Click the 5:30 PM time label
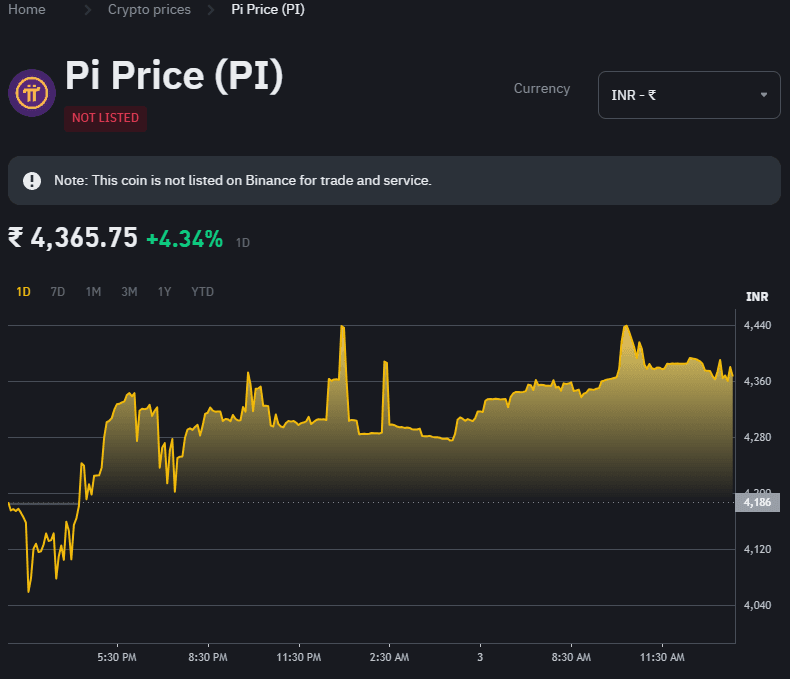 (117, 657)
